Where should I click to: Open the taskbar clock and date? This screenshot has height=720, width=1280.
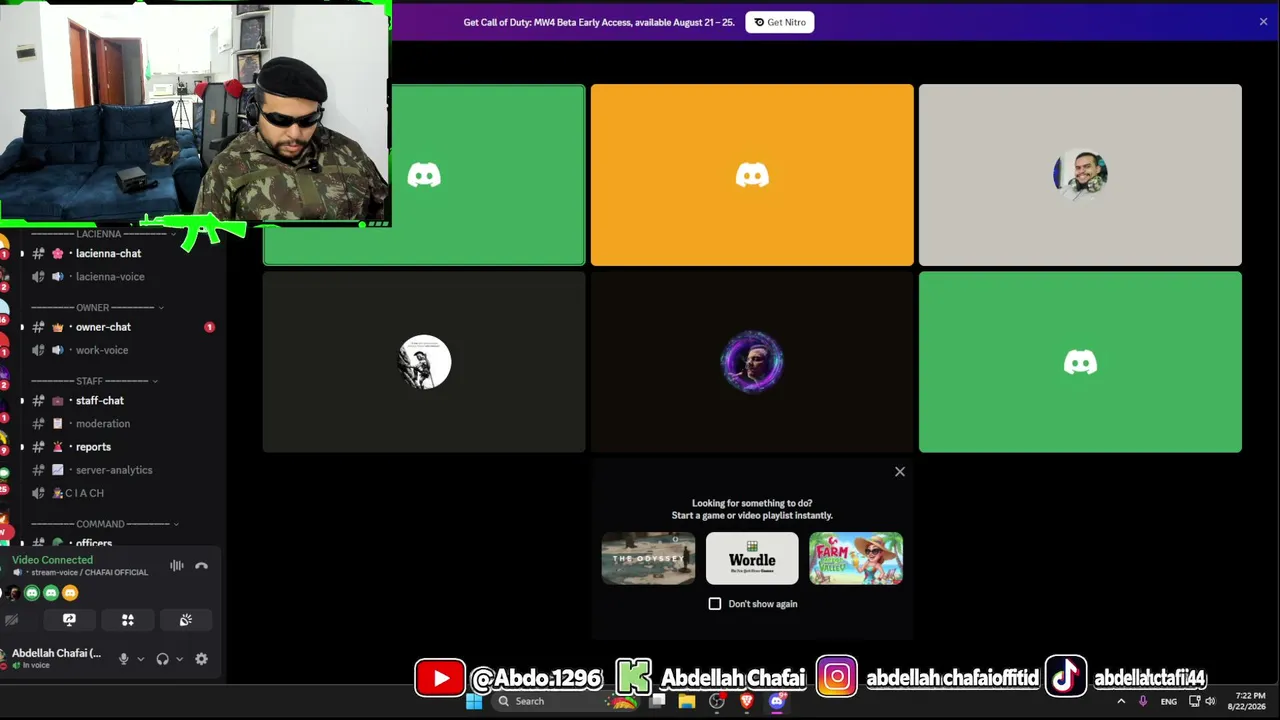[1250, 701]
